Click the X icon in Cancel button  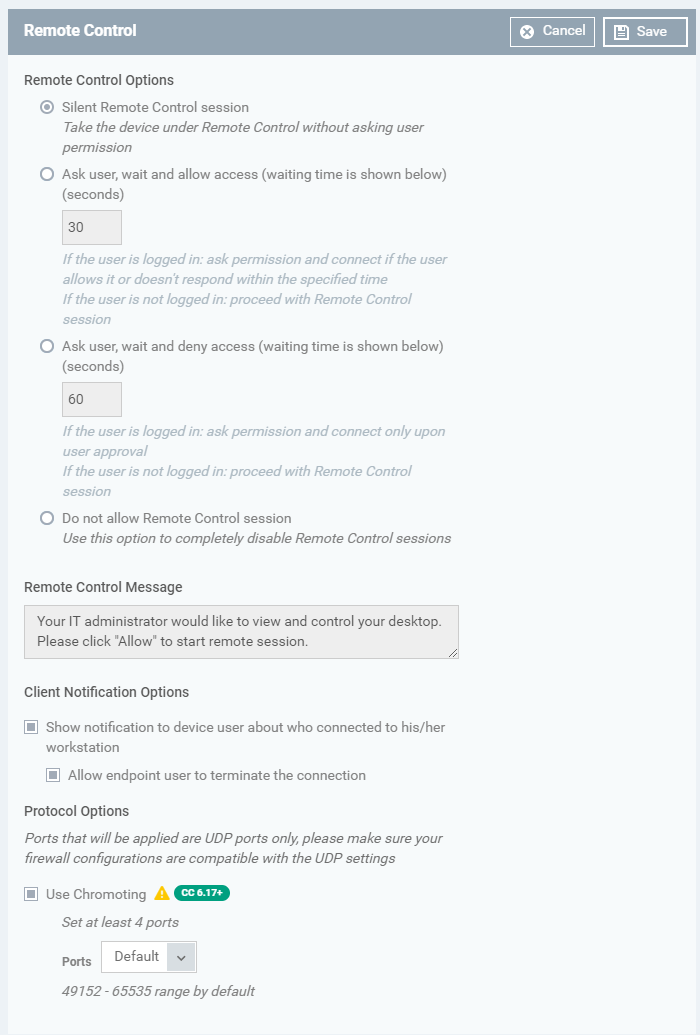click(x=527, y=32)
